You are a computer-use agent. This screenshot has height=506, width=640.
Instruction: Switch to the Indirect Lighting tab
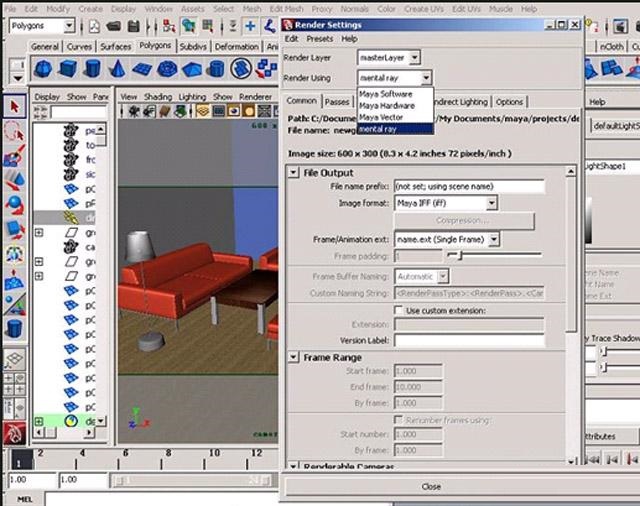462,102
